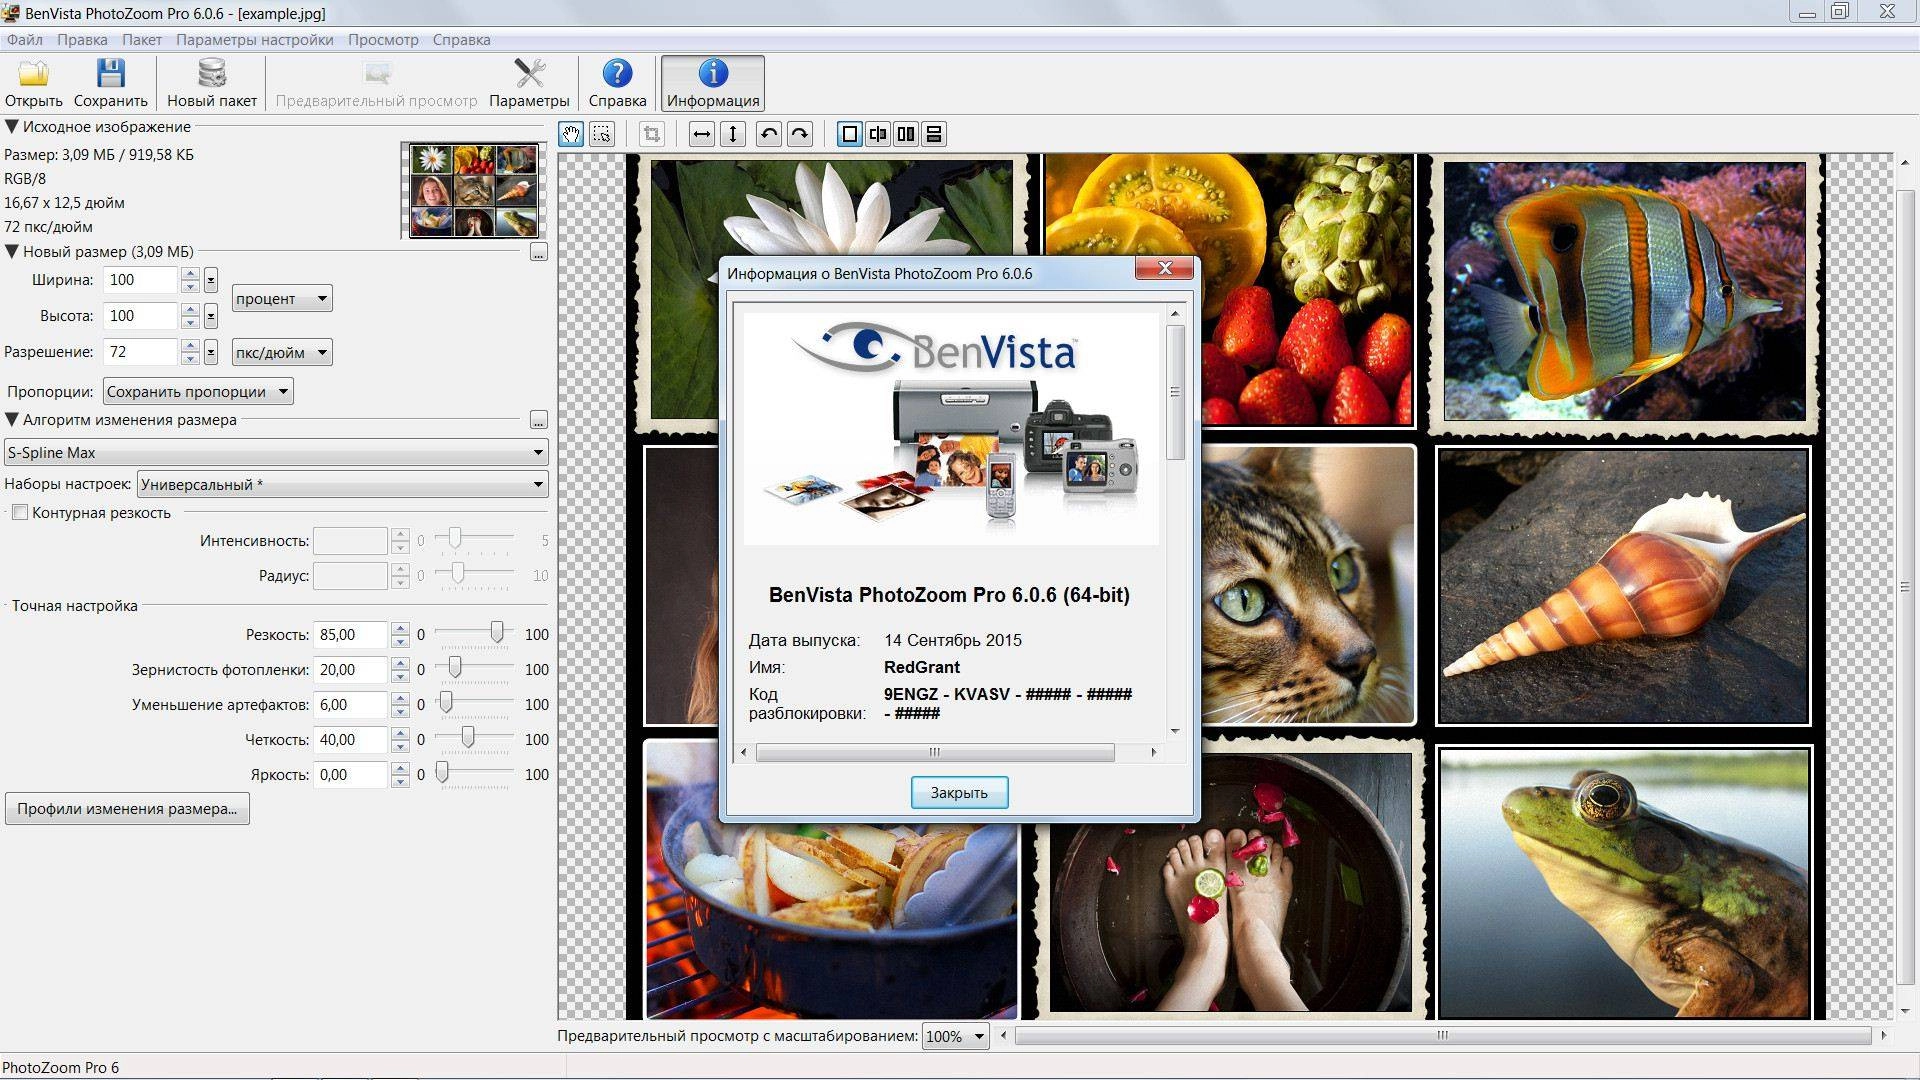1920x1080 pixels.
Task: Open the Справка help icon
Action: (617, 83)
